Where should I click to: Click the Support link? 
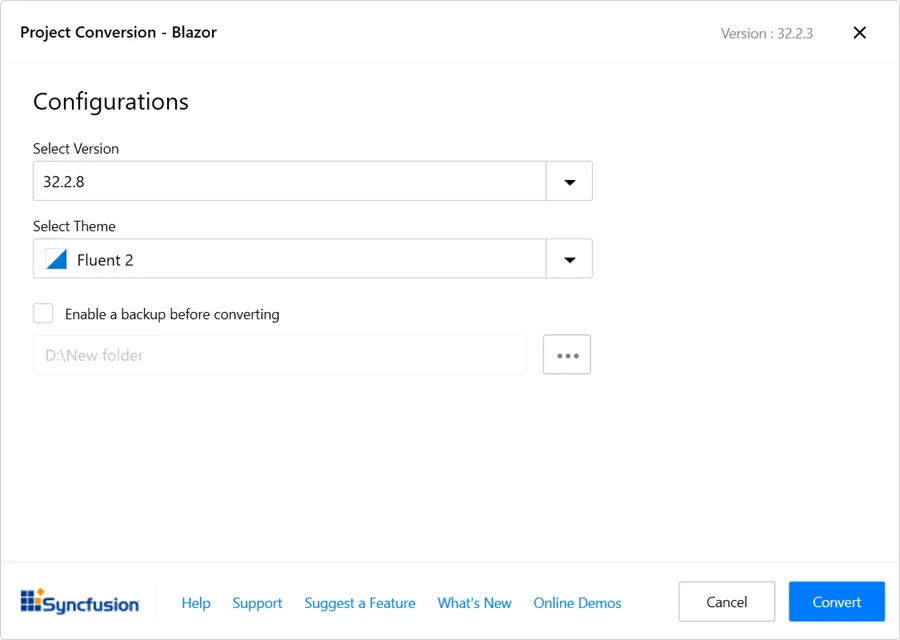257,603
